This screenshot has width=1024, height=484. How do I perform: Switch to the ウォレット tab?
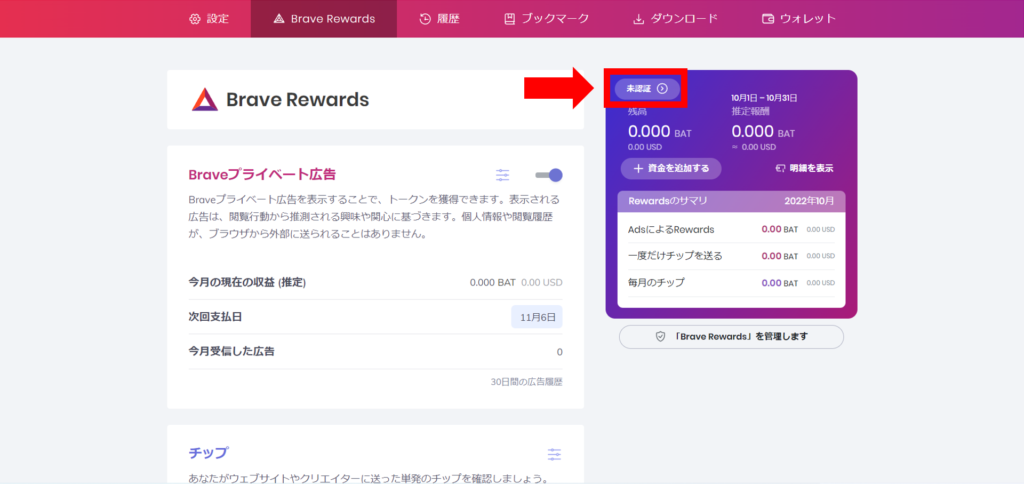799,18
